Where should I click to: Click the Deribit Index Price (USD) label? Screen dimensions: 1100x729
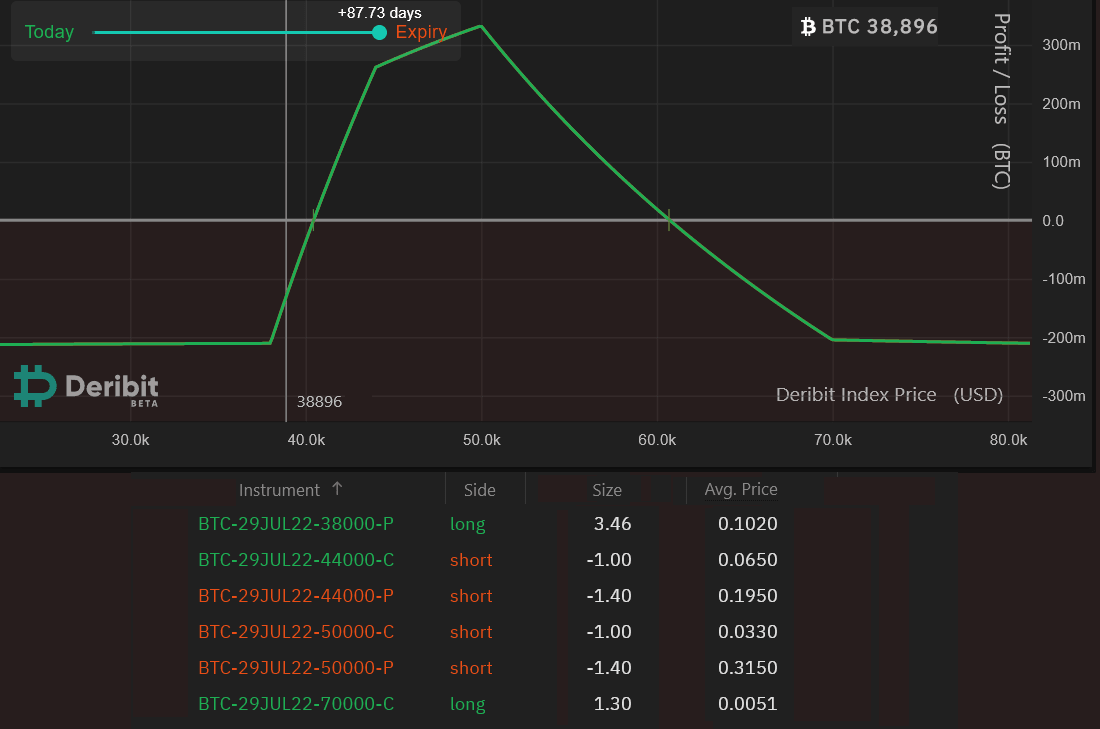890,394
